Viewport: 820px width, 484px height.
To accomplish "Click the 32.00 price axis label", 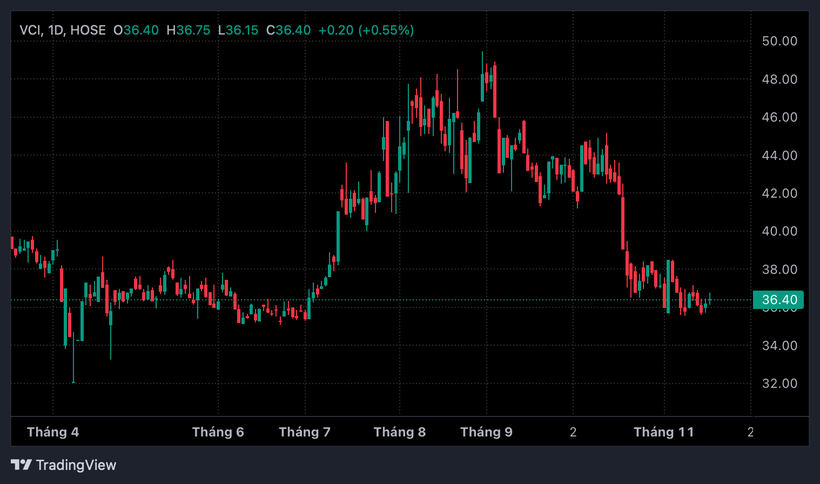I will coord(778,383).
